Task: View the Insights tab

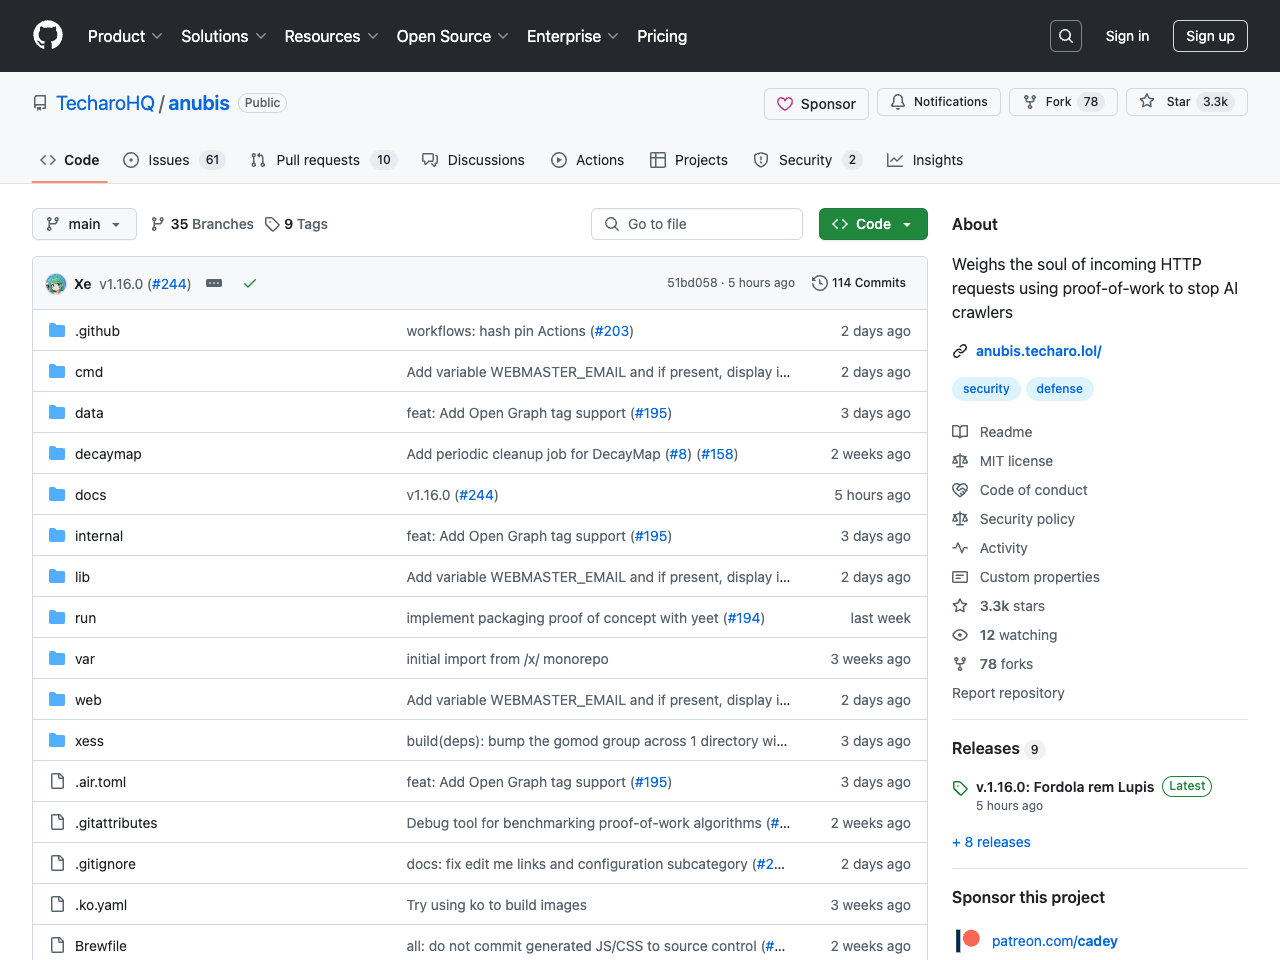Action: 925,160
